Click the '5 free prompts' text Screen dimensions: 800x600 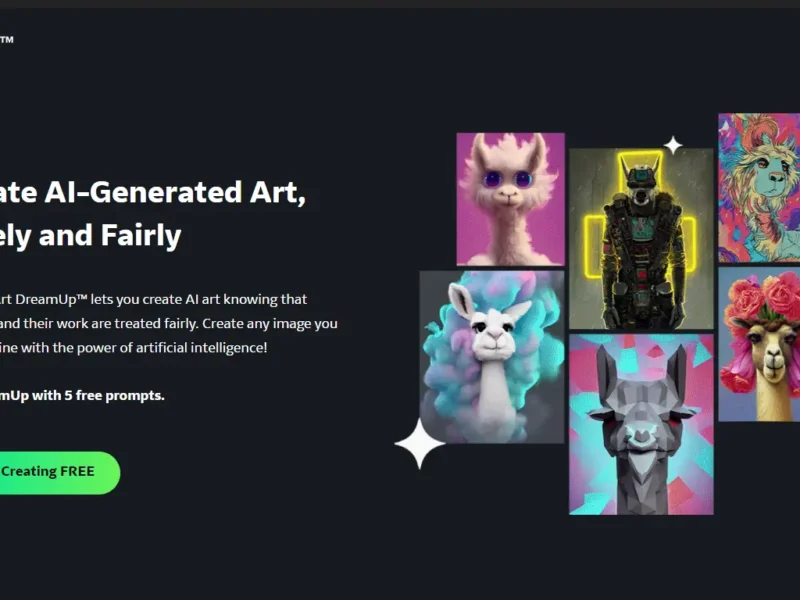(x=114, y=395)
